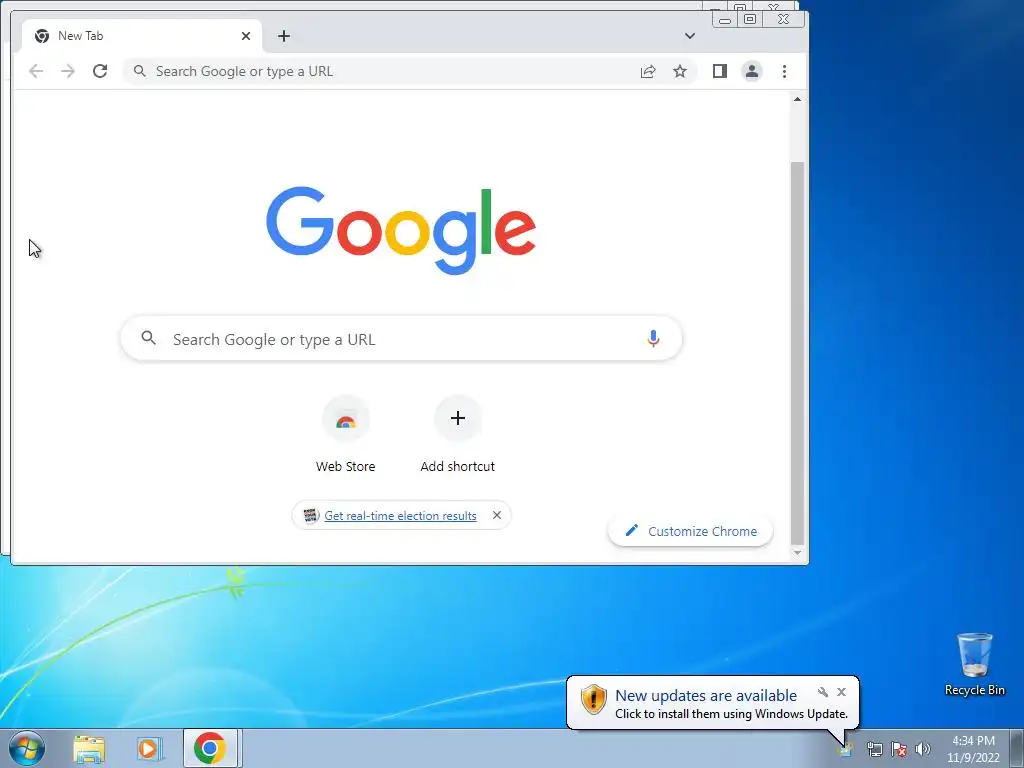The image size is (1024, 768).
Task: Click Chrome's forward navigation arrow
Action: [x=68, y=71]
